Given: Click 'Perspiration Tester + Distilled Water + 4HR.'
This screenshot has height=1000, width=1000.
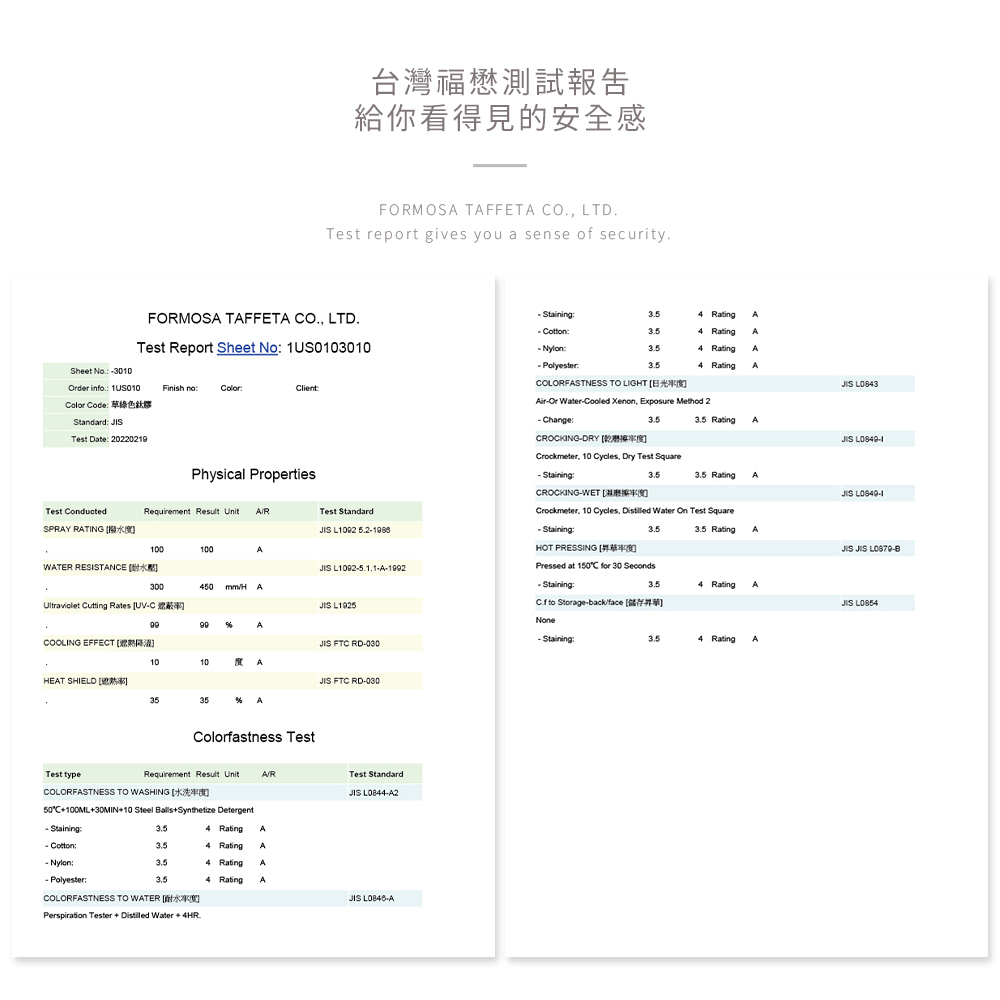Looking at the screenshot, I should [122, 915].
